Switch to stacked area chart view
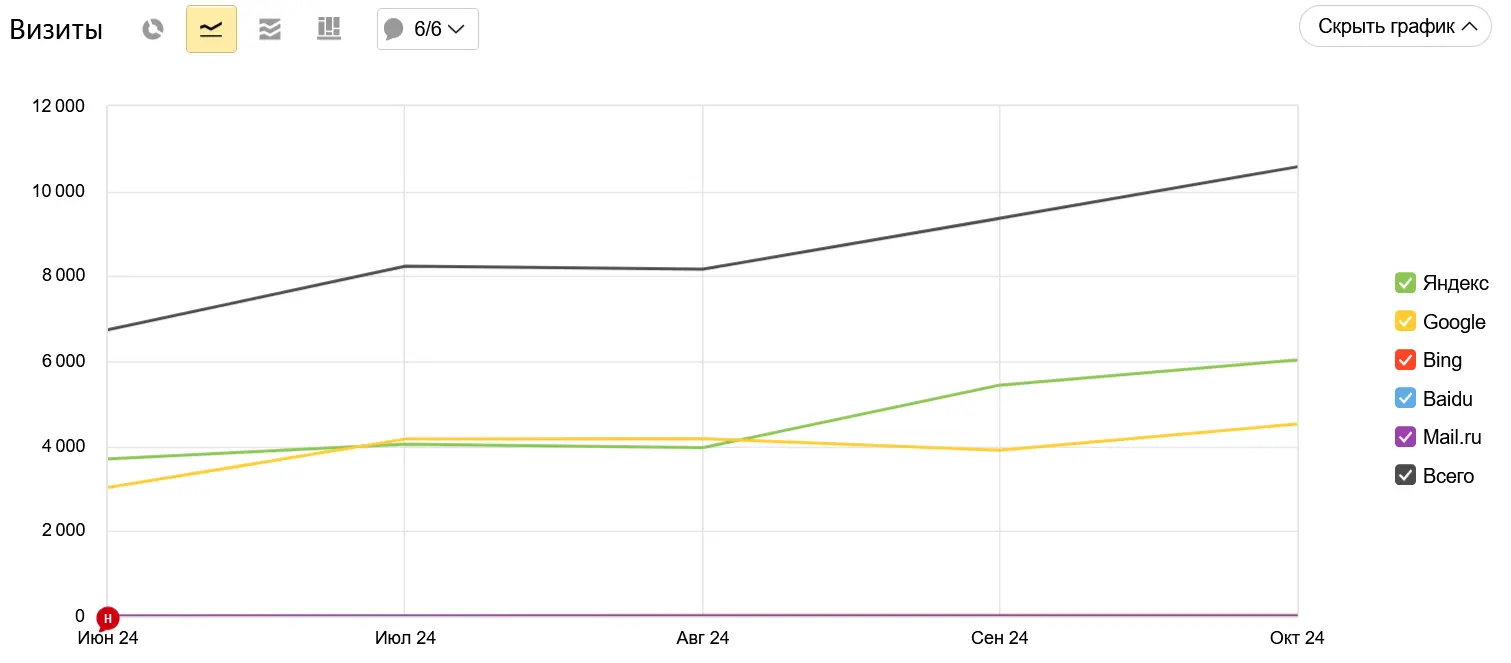Image resolution: width=1511 pixels, height=663 pixels. click(269, 29)
